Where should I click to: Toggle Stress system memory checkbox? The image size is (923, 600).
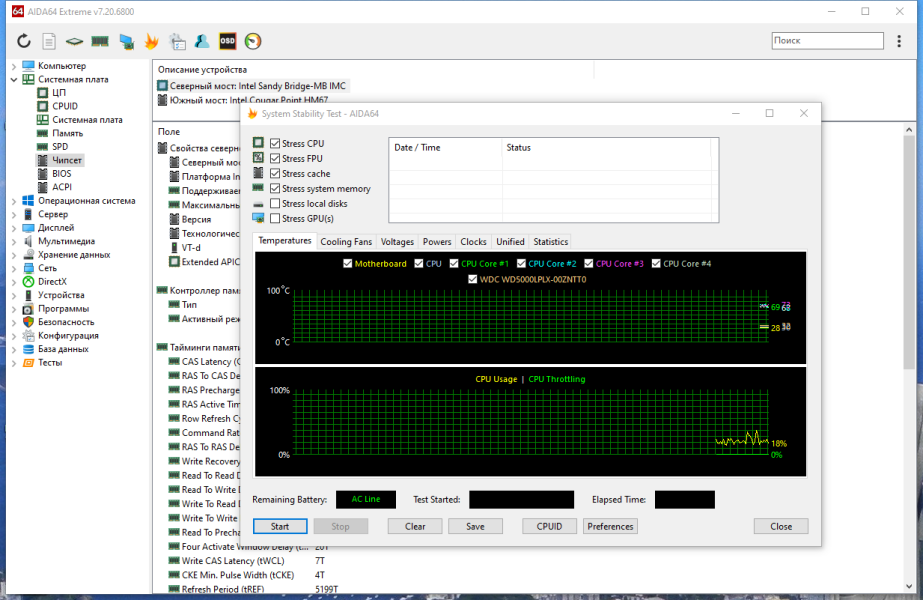coord(275,188)
